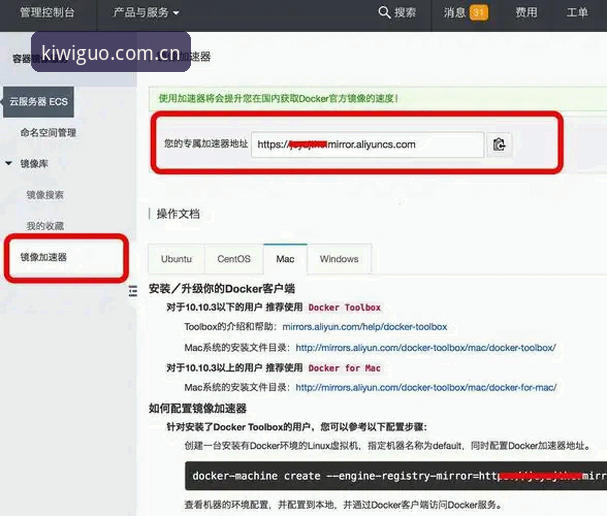Screen dimensions: 607x516
Task: Open 镜像加速器 in sidebar
Action: pyautogui.click(x=44, y=257)
